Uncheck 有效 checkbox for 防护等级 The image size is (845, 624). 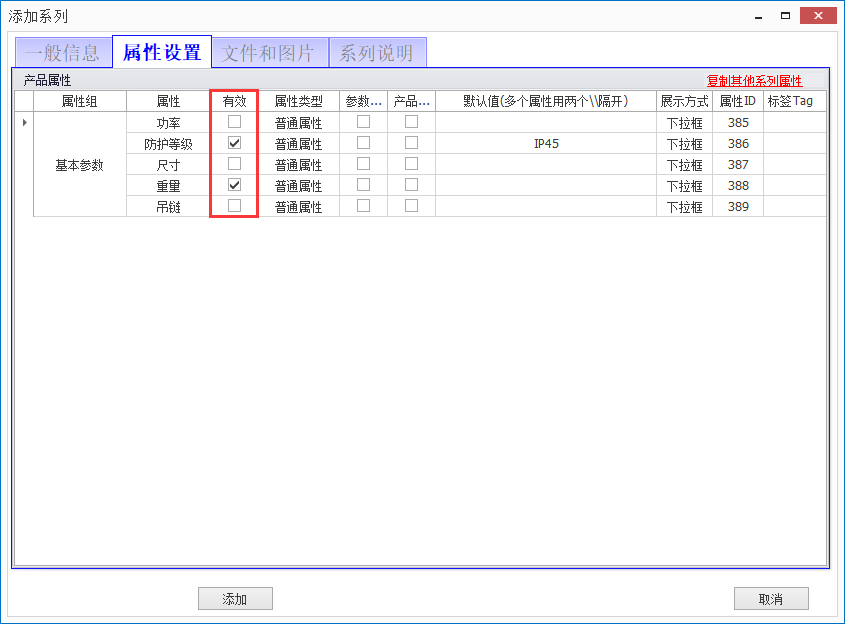tap(234, 143)
